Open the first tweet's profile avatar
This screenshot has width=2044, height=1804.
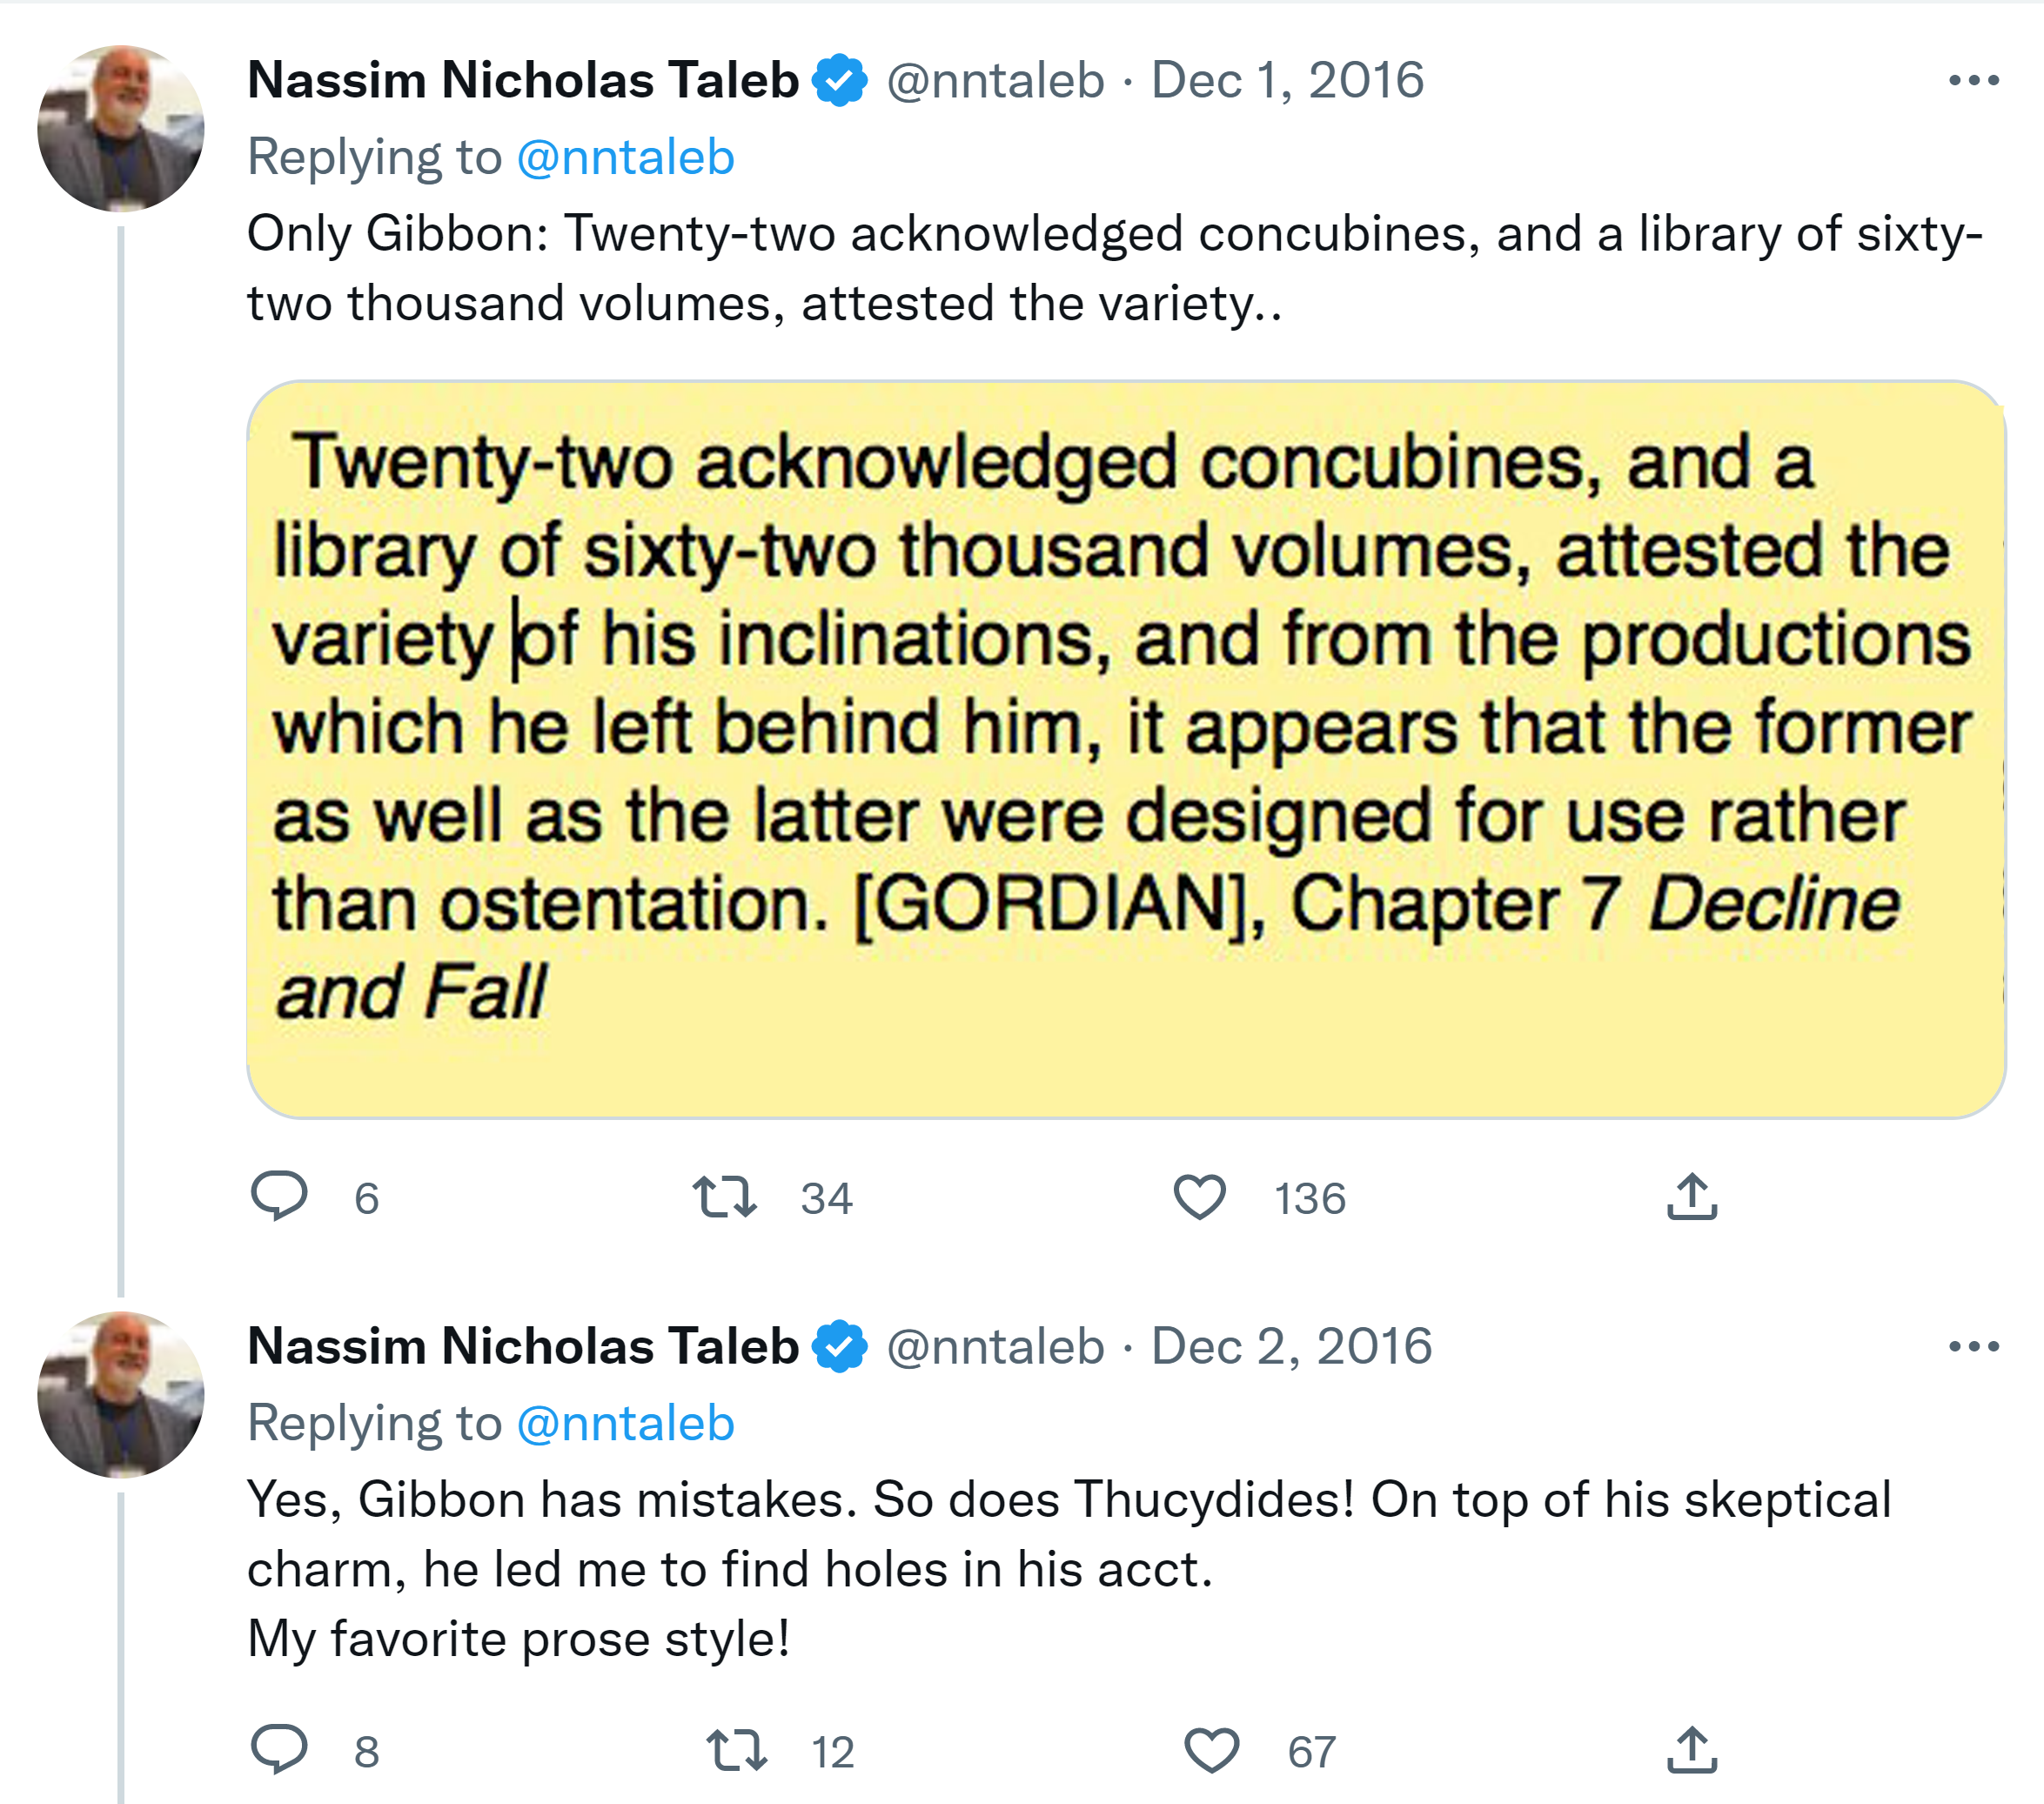point(121,129)
